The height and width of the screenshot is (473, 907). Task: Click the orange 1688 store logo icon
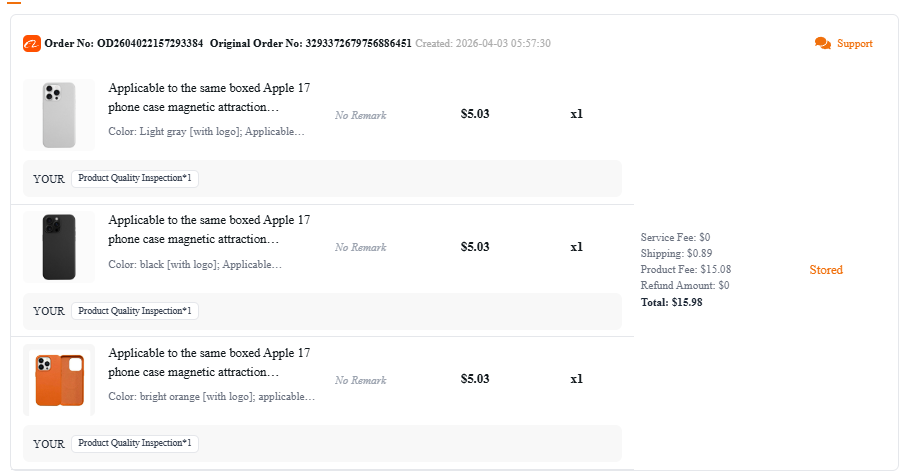point(32,43)
